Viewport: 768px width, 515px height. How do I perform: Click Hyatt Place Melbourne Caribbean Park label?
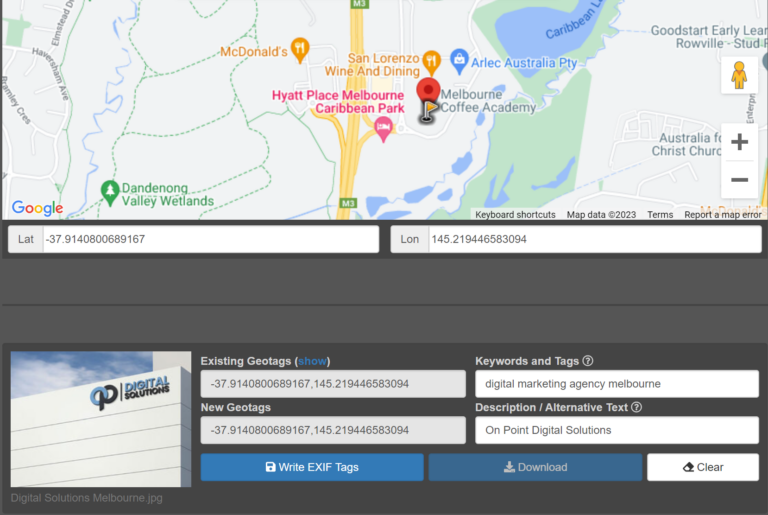[x=338, y=101]
